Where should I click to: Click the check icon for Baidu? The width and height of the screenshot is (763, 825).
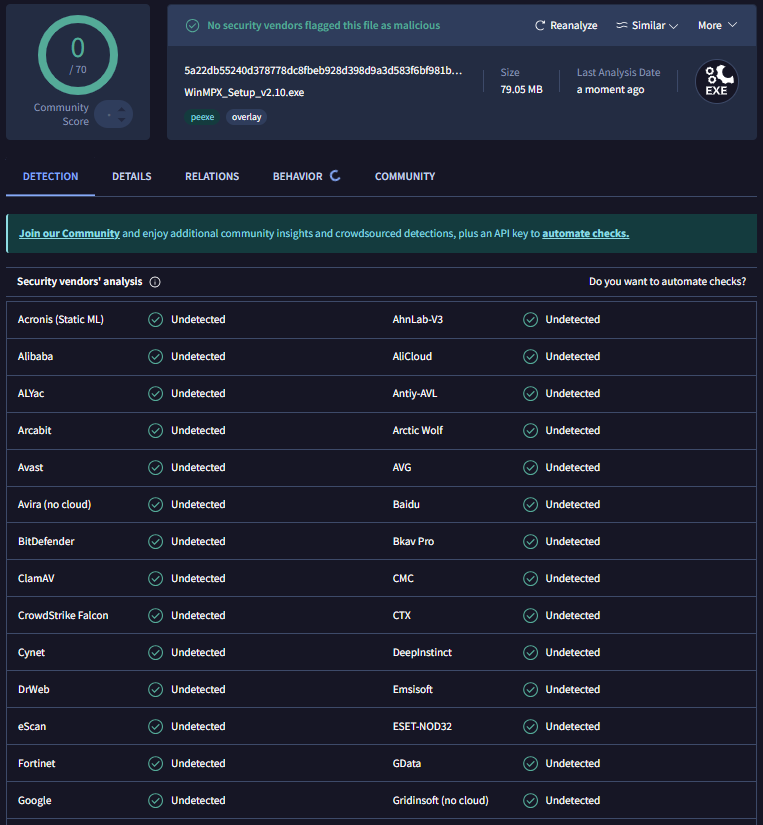pos(530,505)
